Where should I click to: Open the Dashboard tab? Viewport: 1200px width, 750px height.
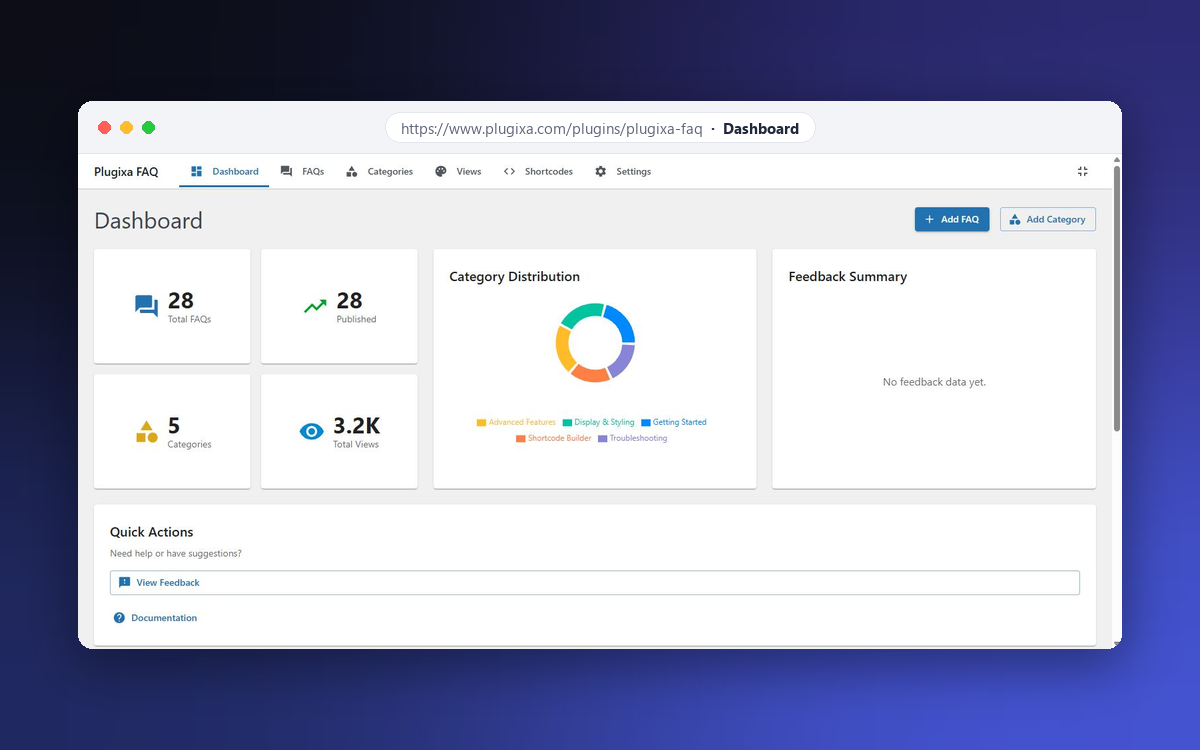coord(224,171)
